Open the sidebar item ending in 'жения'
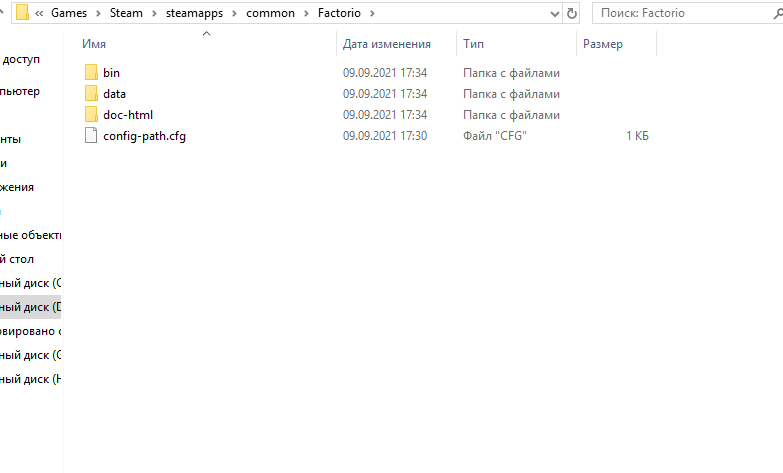The width and height of the screenshot is (783, 473). [x=17, y=187]
